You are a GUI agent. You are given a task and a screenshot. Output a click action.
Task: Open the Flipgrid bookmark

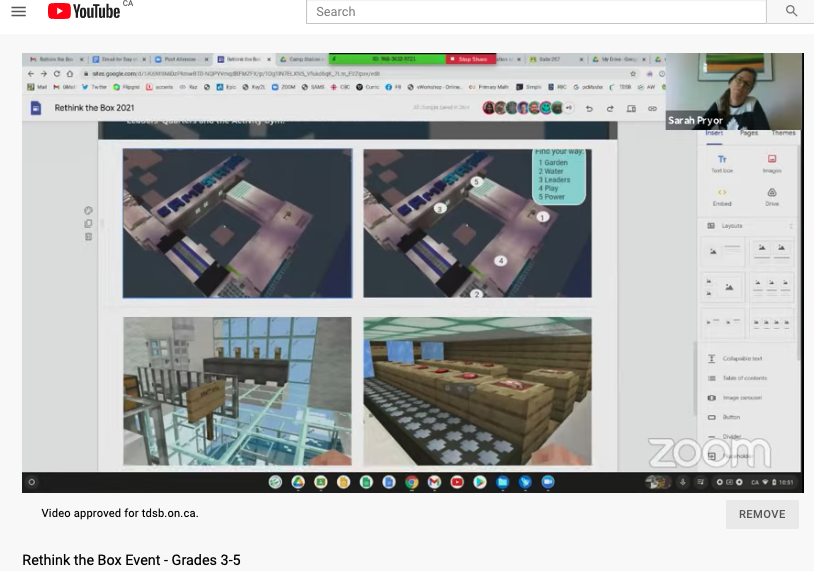pyautogui.click(x=127, y=87)
